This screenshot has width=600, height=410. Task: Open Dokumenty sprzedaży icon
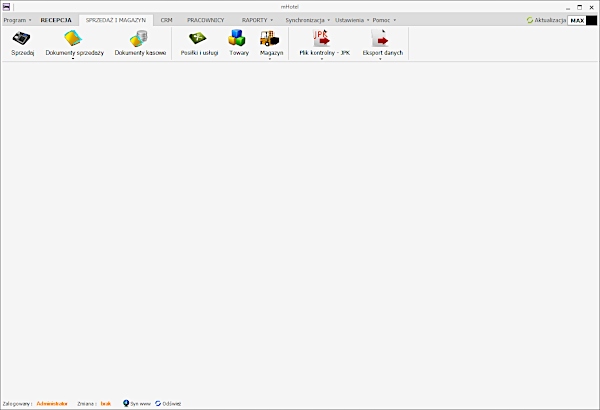[73, 38]
